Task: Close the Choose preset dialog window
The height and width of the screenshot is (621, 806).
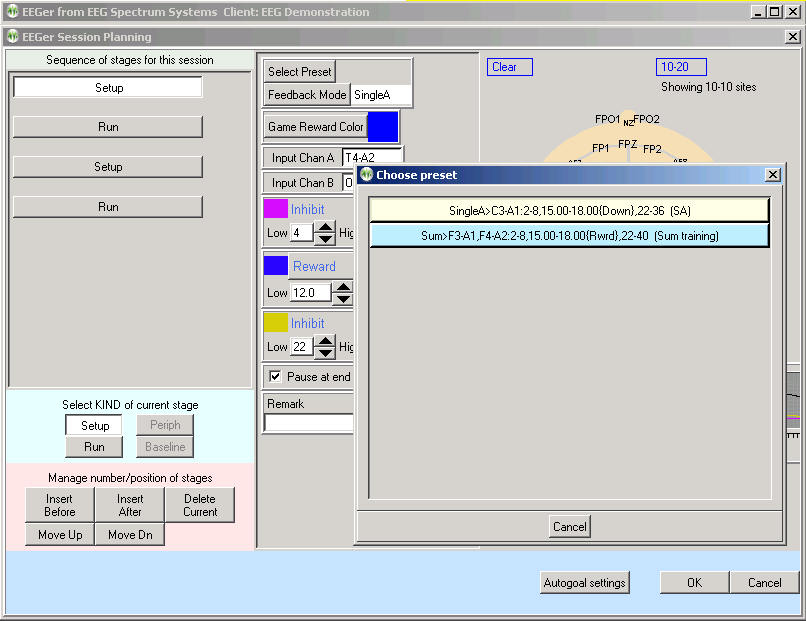Action: tap(772, 175)
